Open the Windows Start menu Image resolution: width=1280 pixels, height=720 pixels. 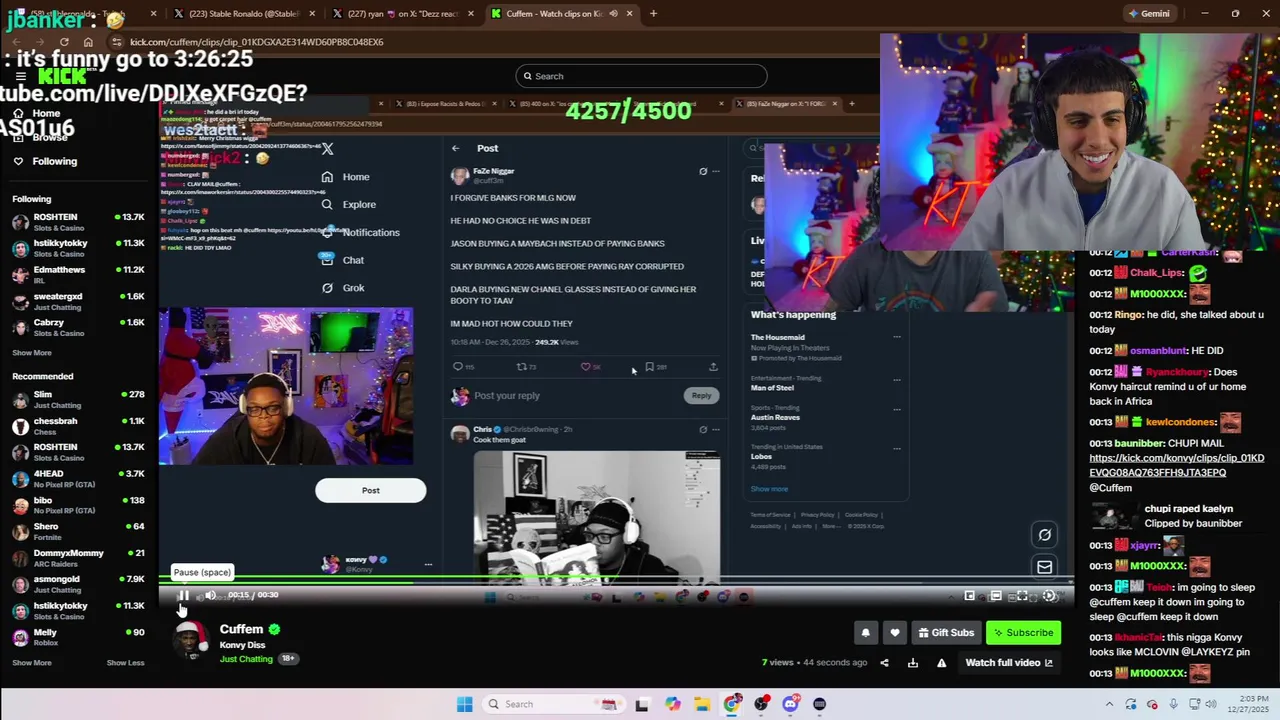point(464,704)
